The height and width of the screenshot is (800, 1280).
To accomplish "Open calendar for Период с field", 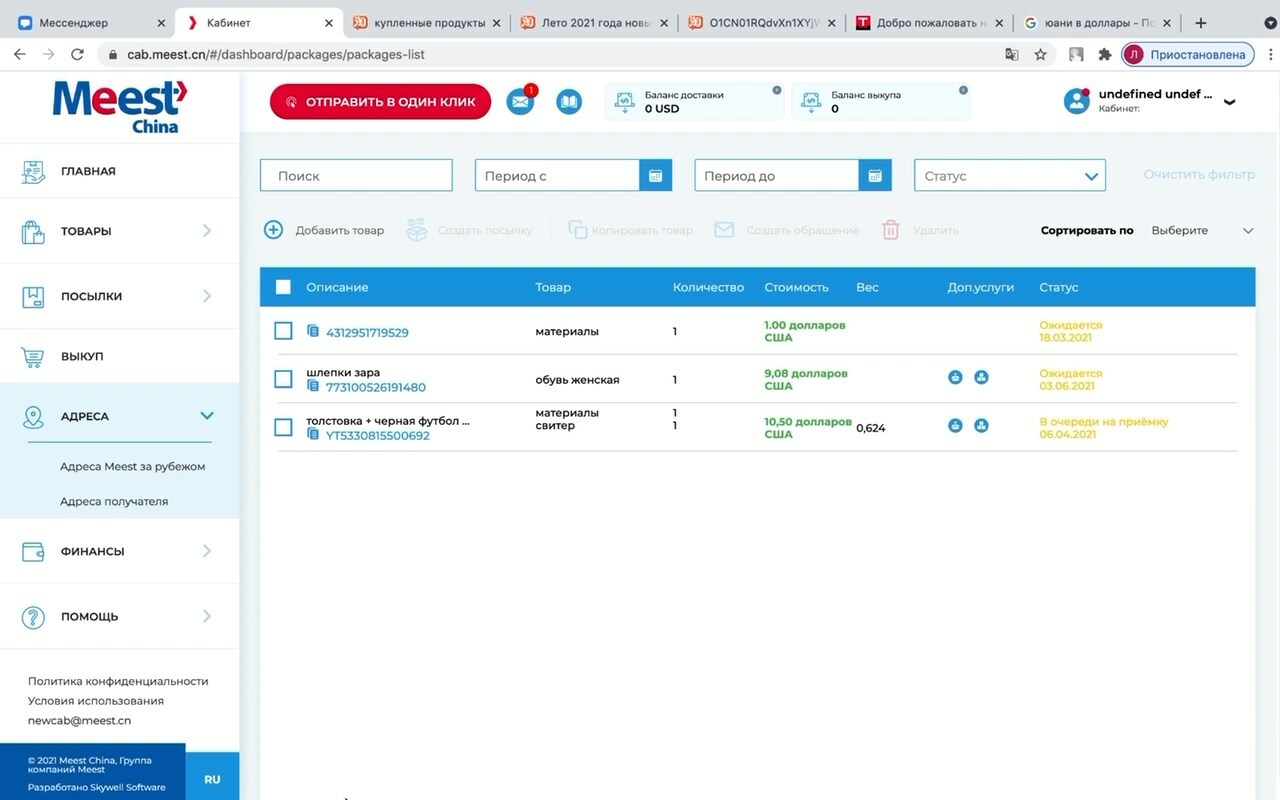I will tap(655, 175).
